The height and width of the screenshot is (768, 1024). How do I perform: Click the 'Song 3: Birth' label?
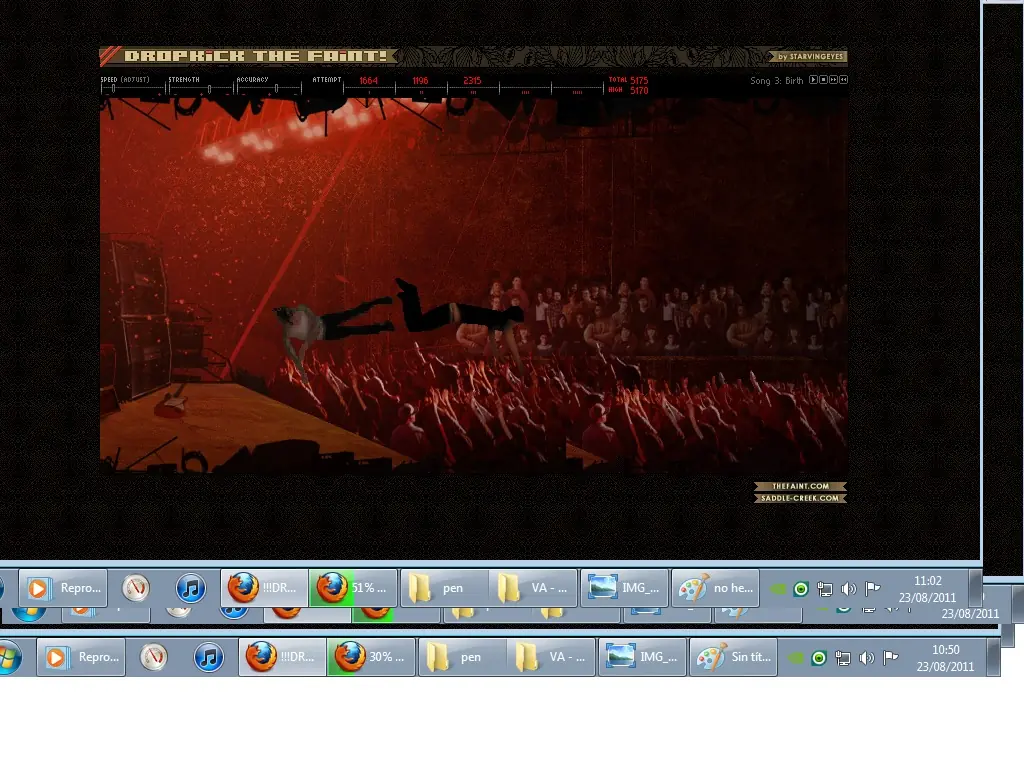coord(776,80)
